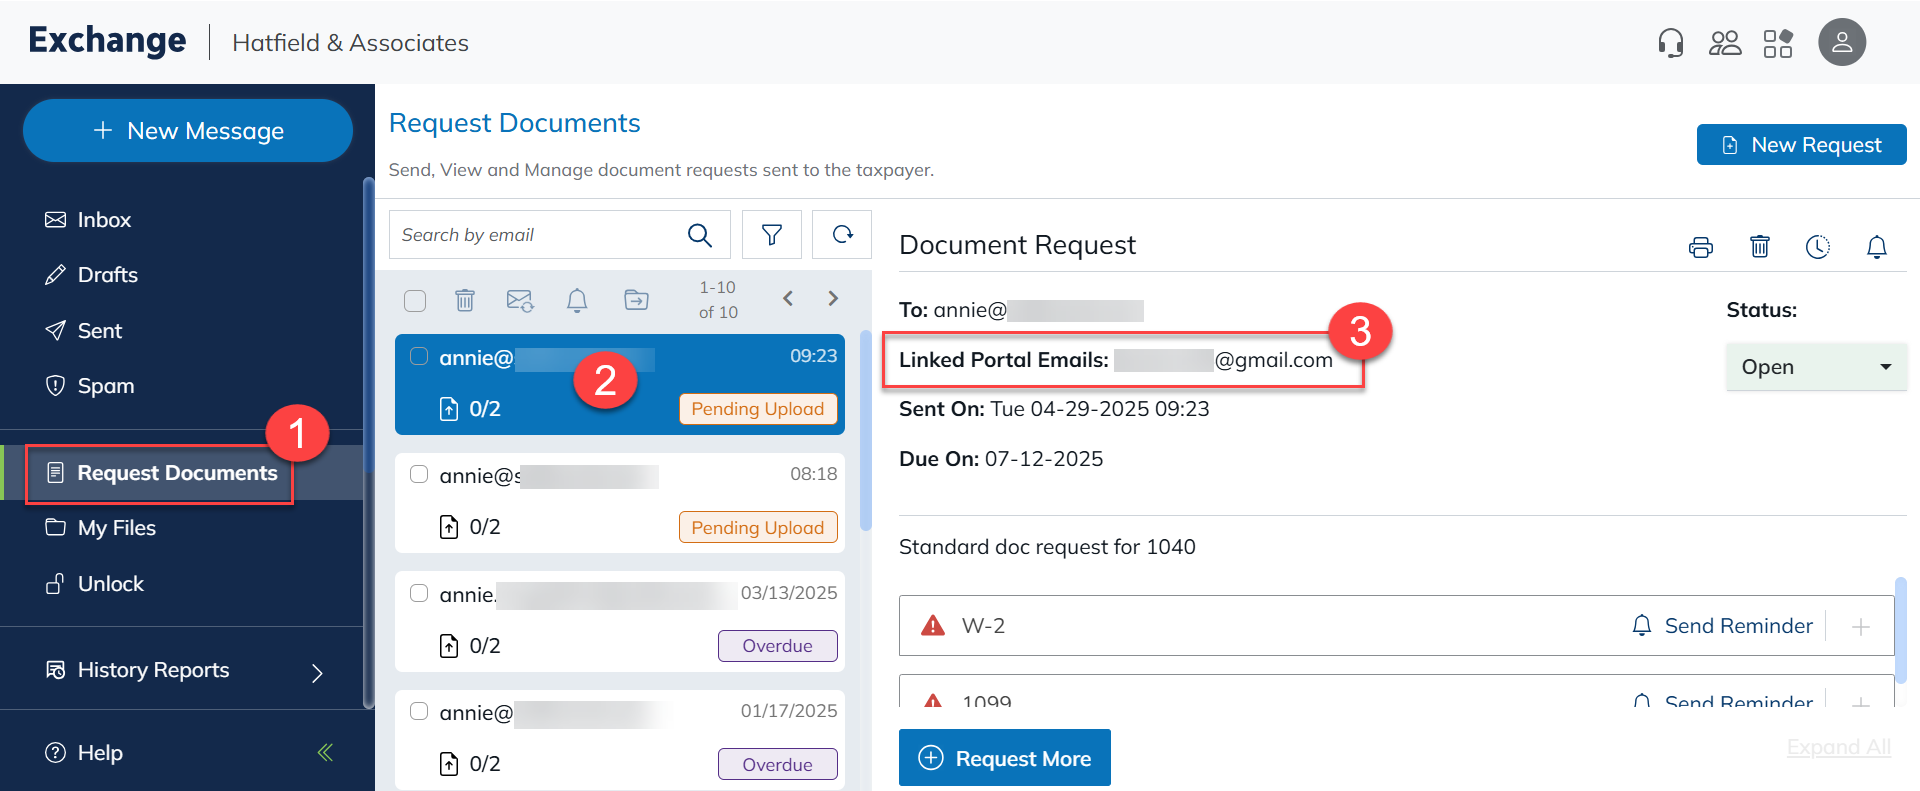The image size is (1920, 791).
Task: Go to My Files
Action: point(116,528)
